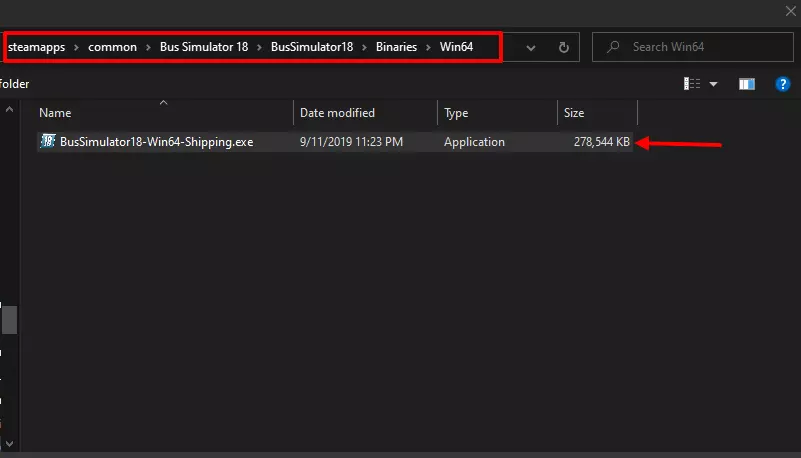
Task: Toggle the preview pane icon
Action: [x=747, y=84]
